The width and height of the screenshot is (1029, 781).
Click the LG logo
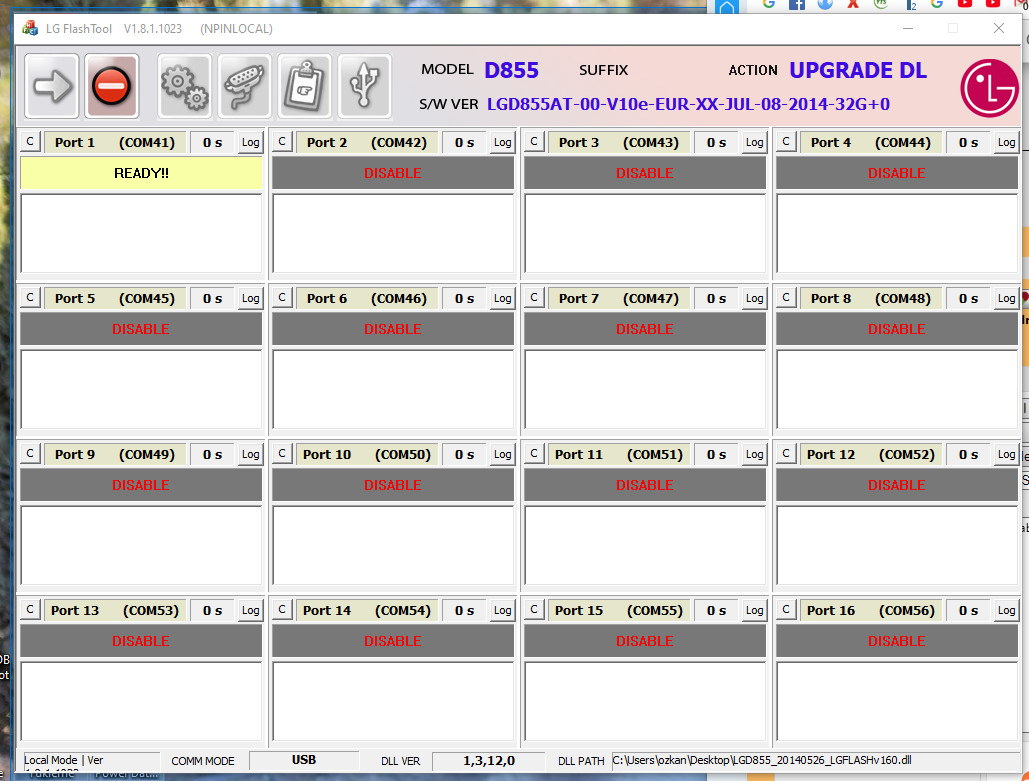[989, 88]
